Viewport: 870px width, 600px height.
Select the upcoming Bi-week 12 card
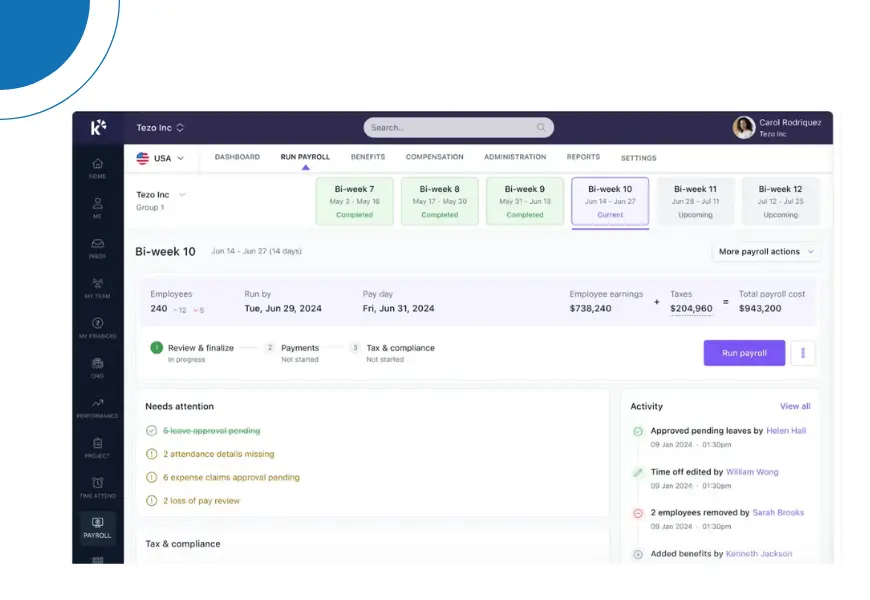pos(781,201)
